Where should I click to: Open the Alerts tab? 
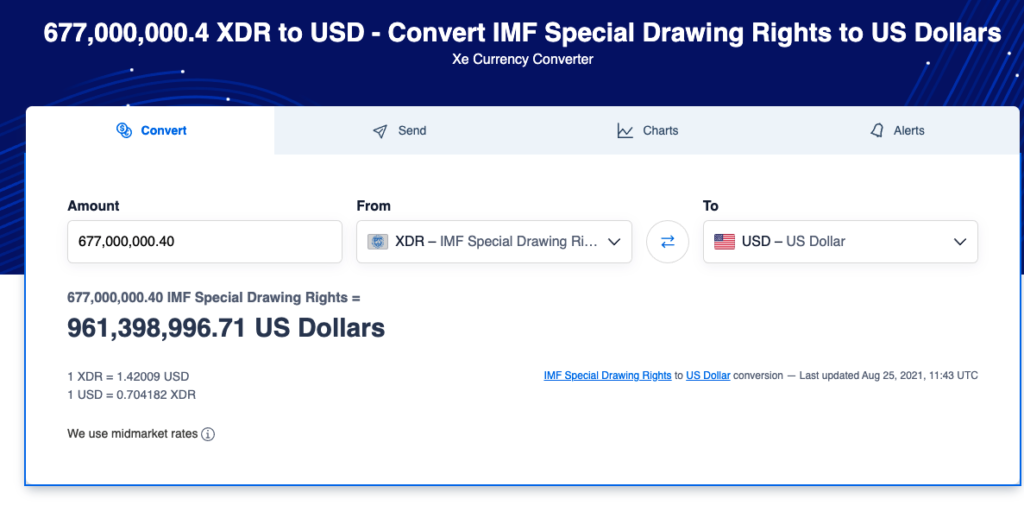coord(895,131)
